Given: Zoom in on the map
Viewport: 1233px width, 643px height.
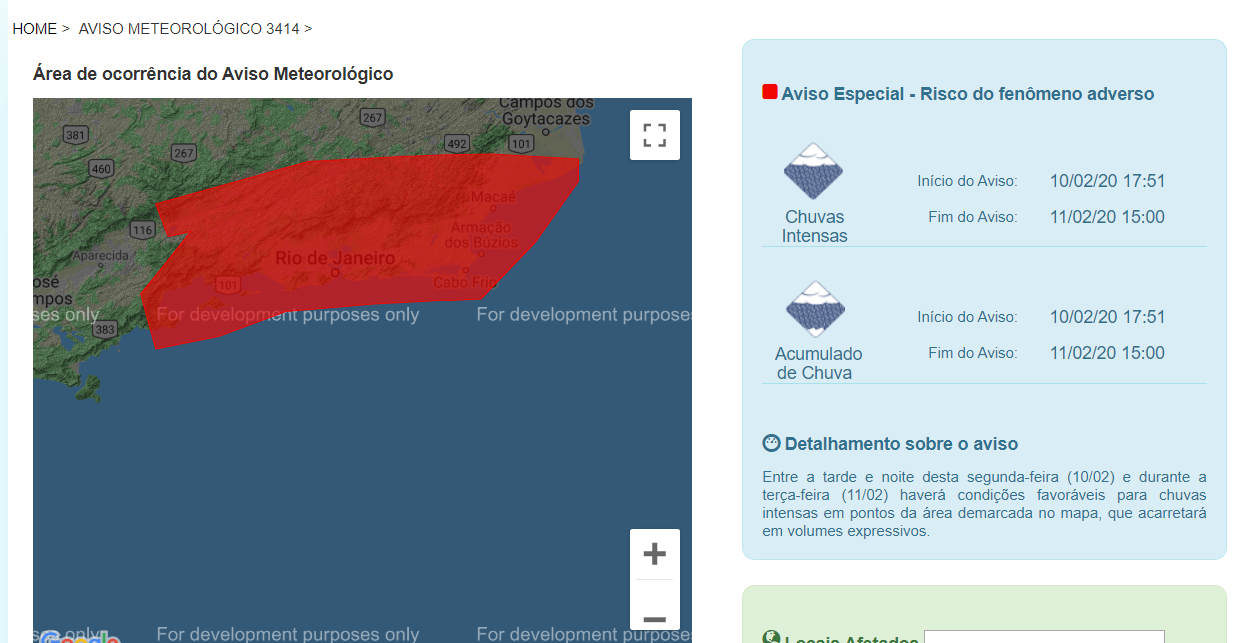Looking at the screenshot, I should point(654,554).
